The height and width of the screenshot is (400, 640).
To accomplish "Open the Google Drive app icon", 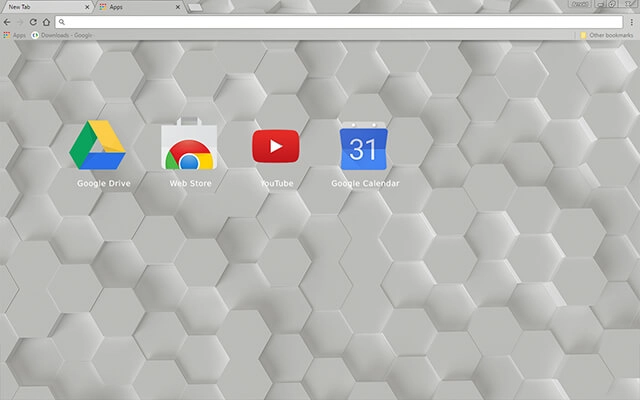I will coord(97,144).
